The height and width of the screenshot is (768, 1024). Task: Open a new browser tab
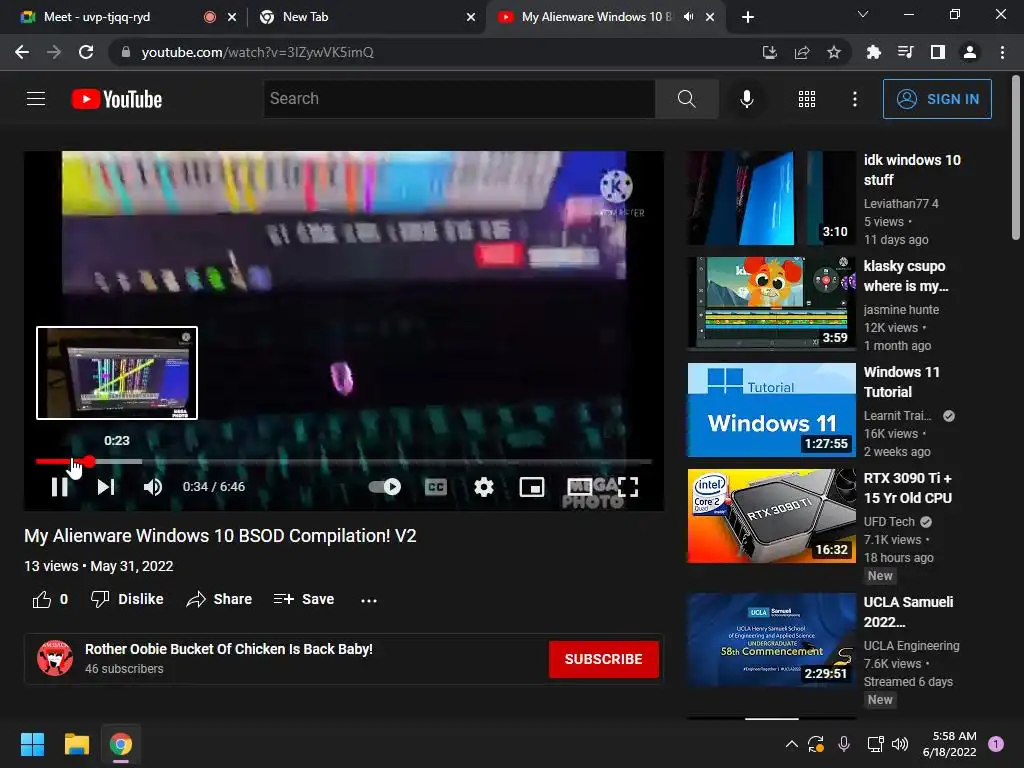(748, 18)
